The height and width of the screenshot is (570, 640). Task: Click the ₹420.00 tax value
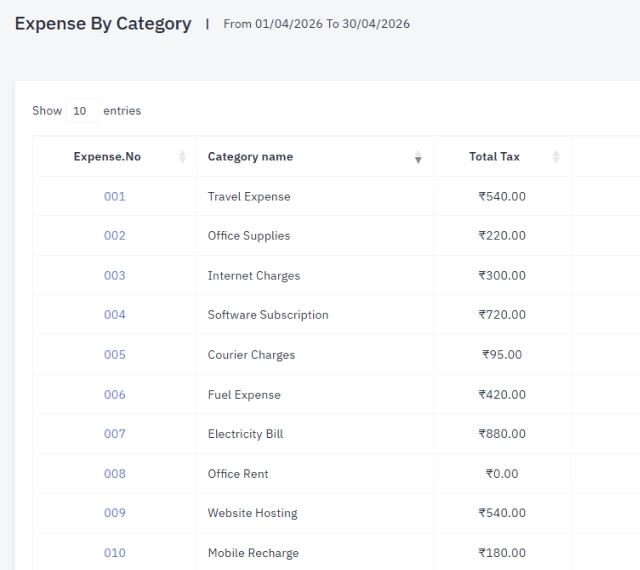[x=502, y=394]
